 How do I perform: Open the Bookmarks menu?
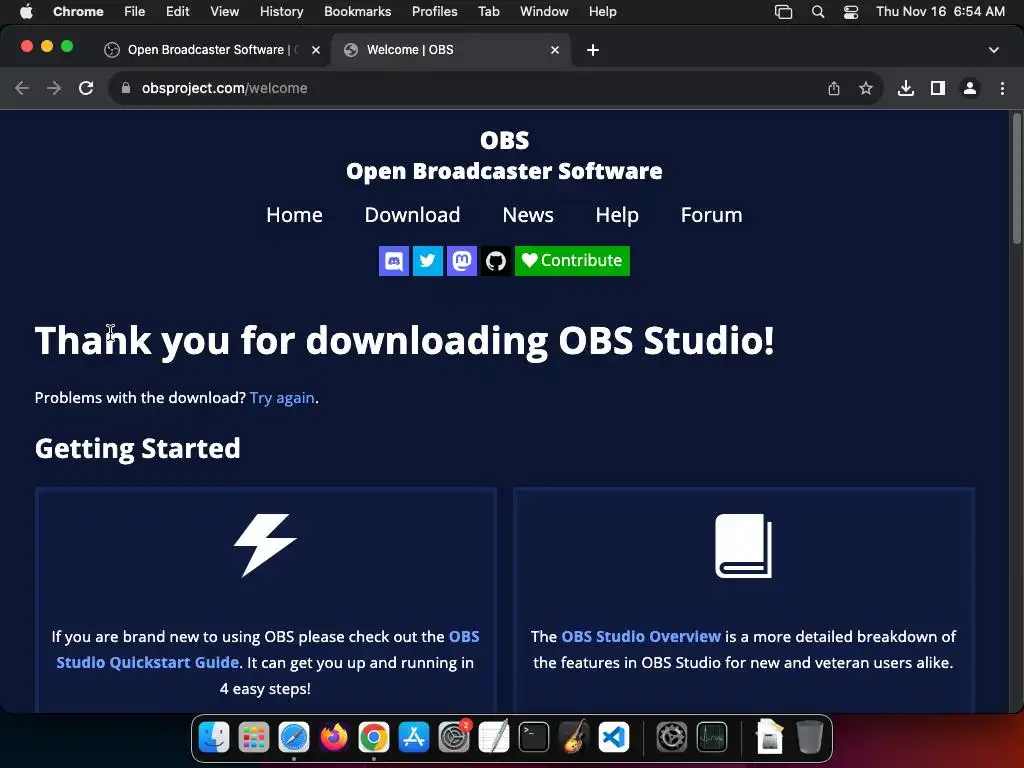pyautogui.click(x=358, y=12)
